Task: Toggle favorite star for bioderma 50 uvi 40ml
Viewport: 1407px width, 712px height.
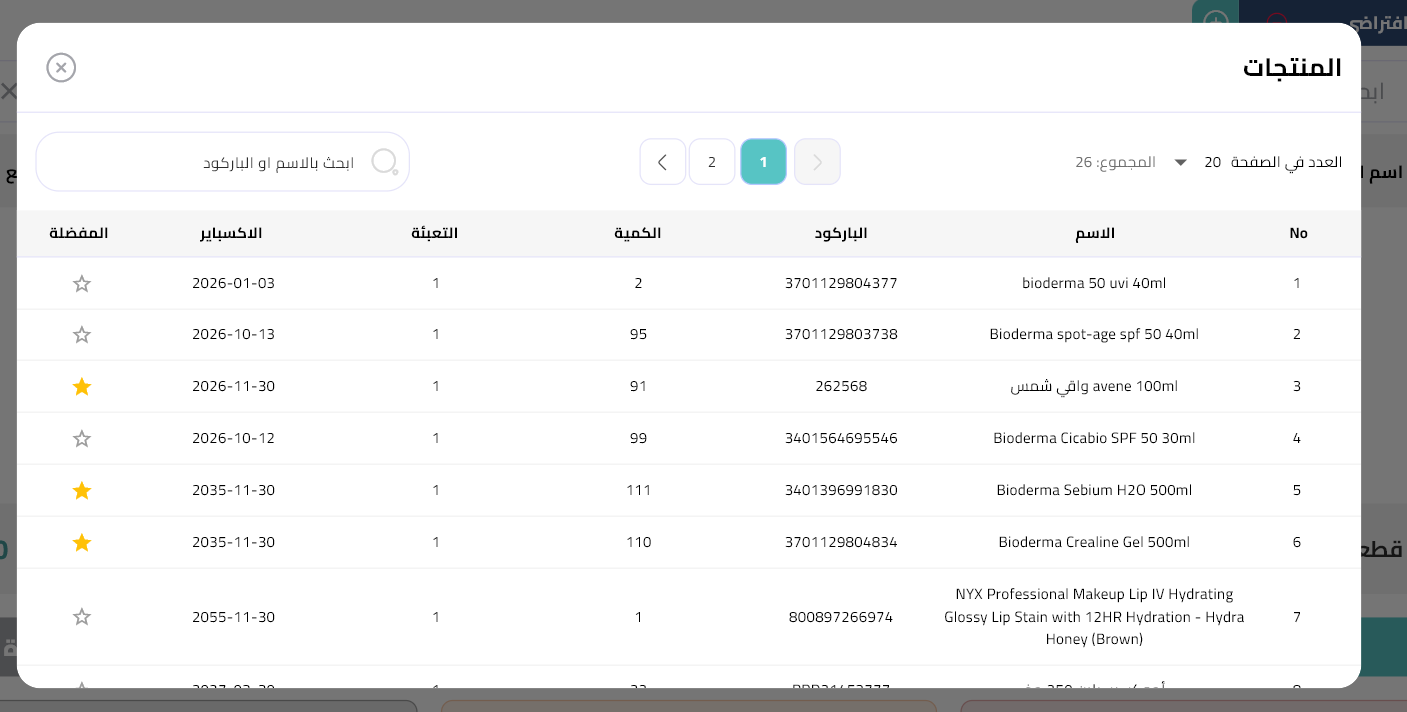Action: 82,284
